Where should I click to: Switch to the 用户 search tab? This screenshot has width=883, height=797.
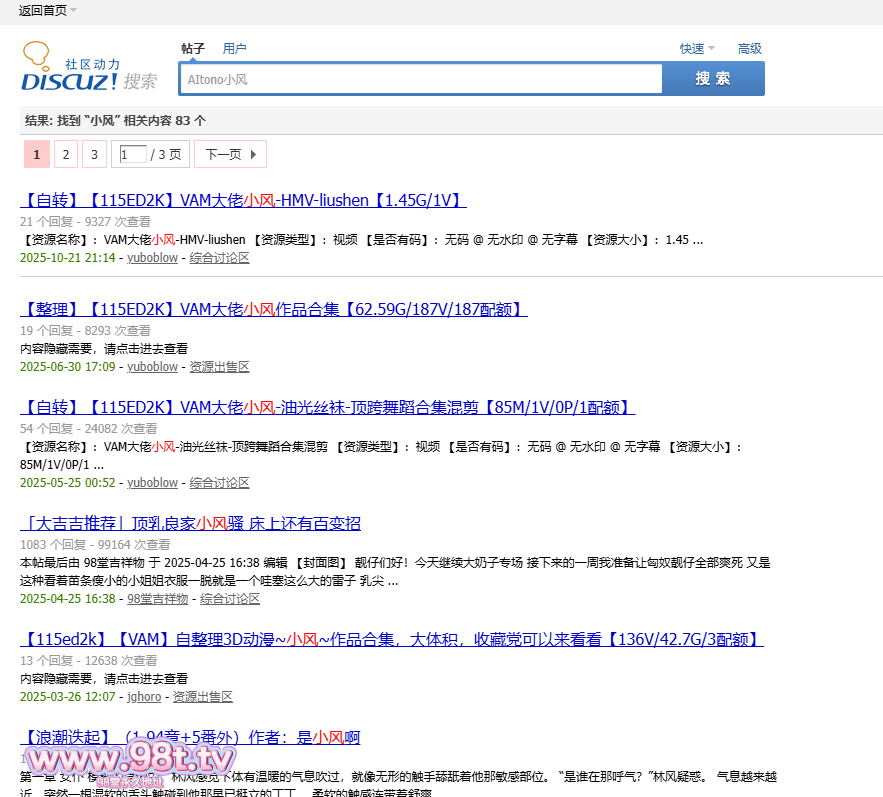click(x=234, y=48)
